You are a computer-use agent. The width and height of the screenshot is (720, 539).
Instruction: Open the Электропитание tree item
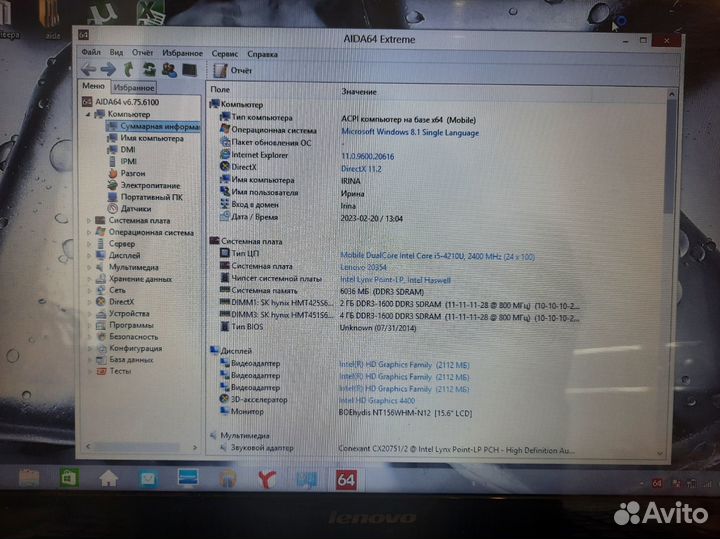point(150,185)
